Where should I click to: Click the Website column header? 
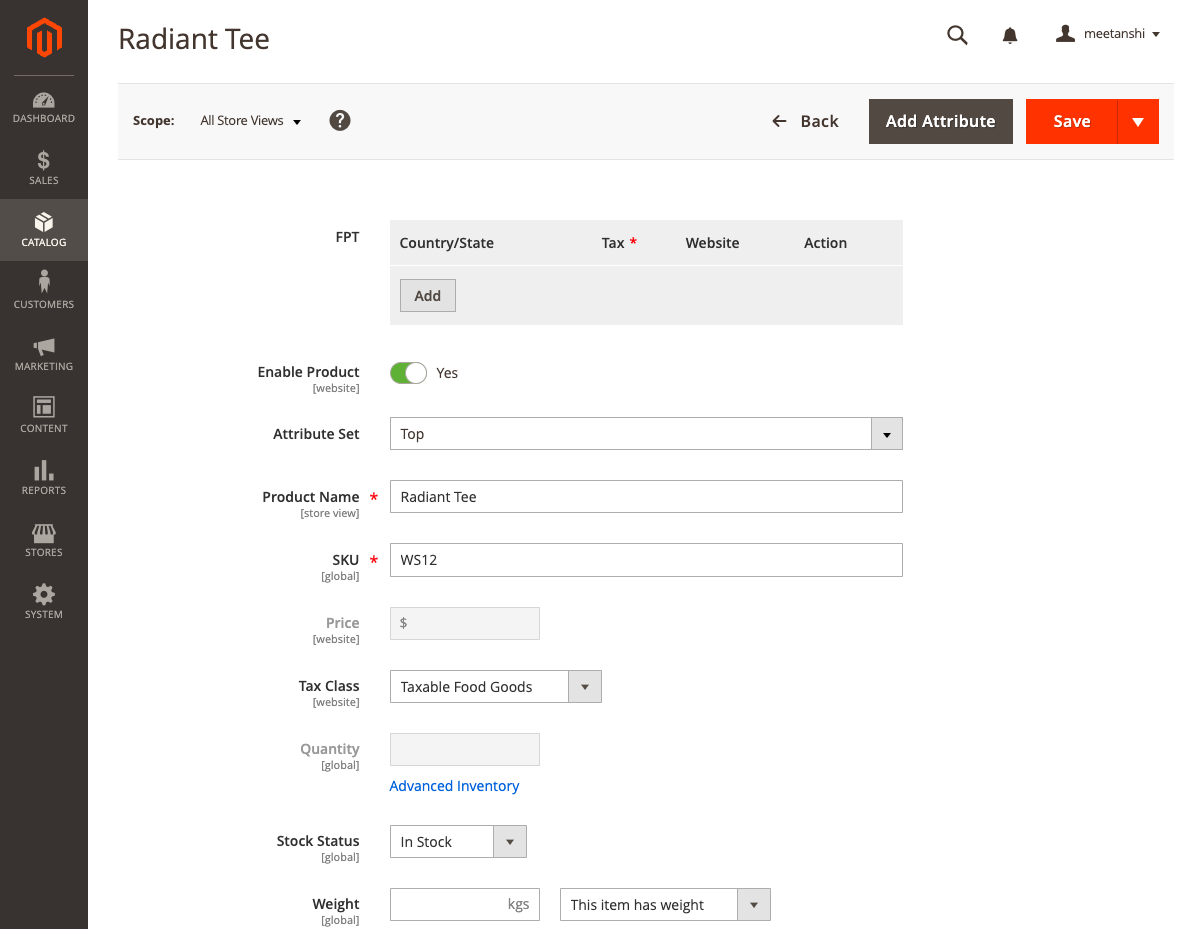[713, 243]
